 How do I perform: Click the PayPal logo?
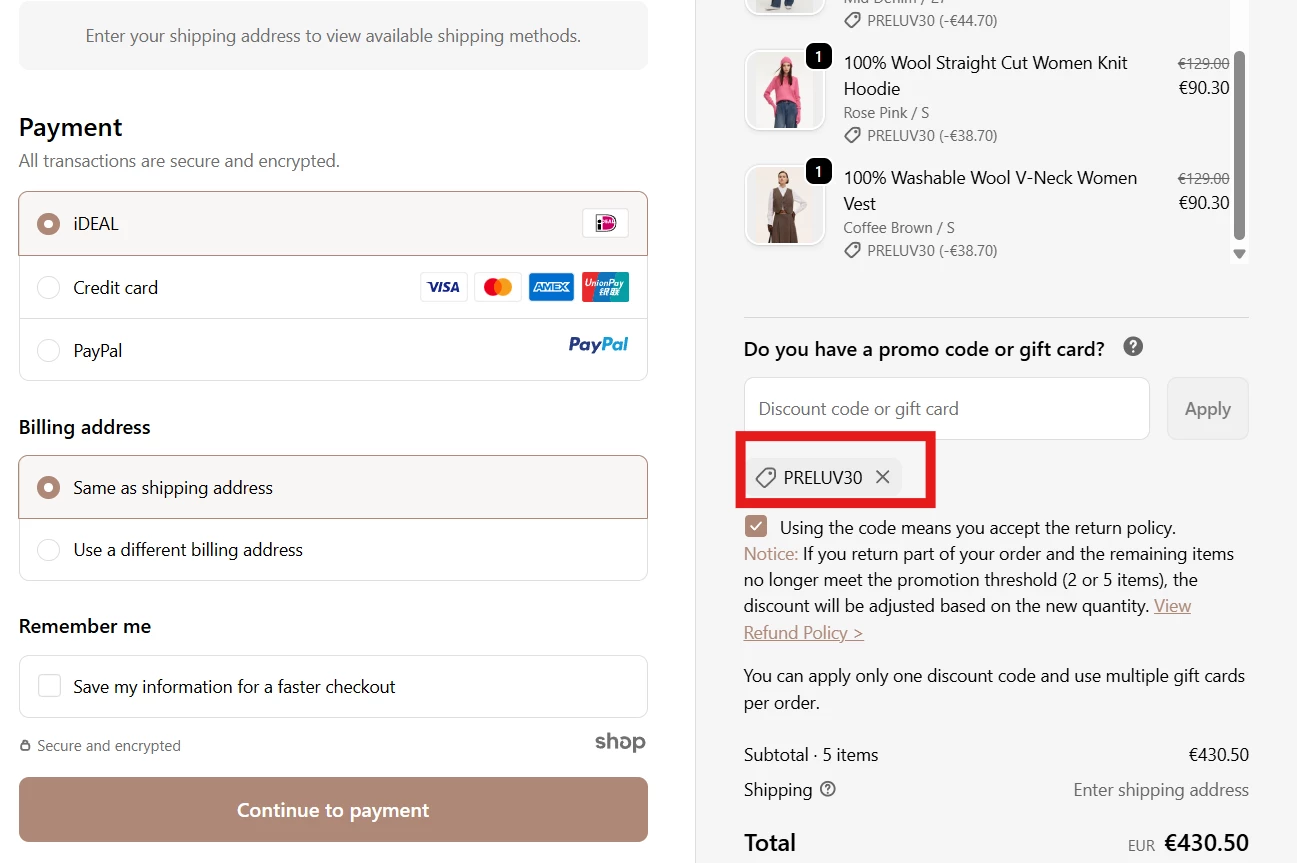tap(598, 345)
